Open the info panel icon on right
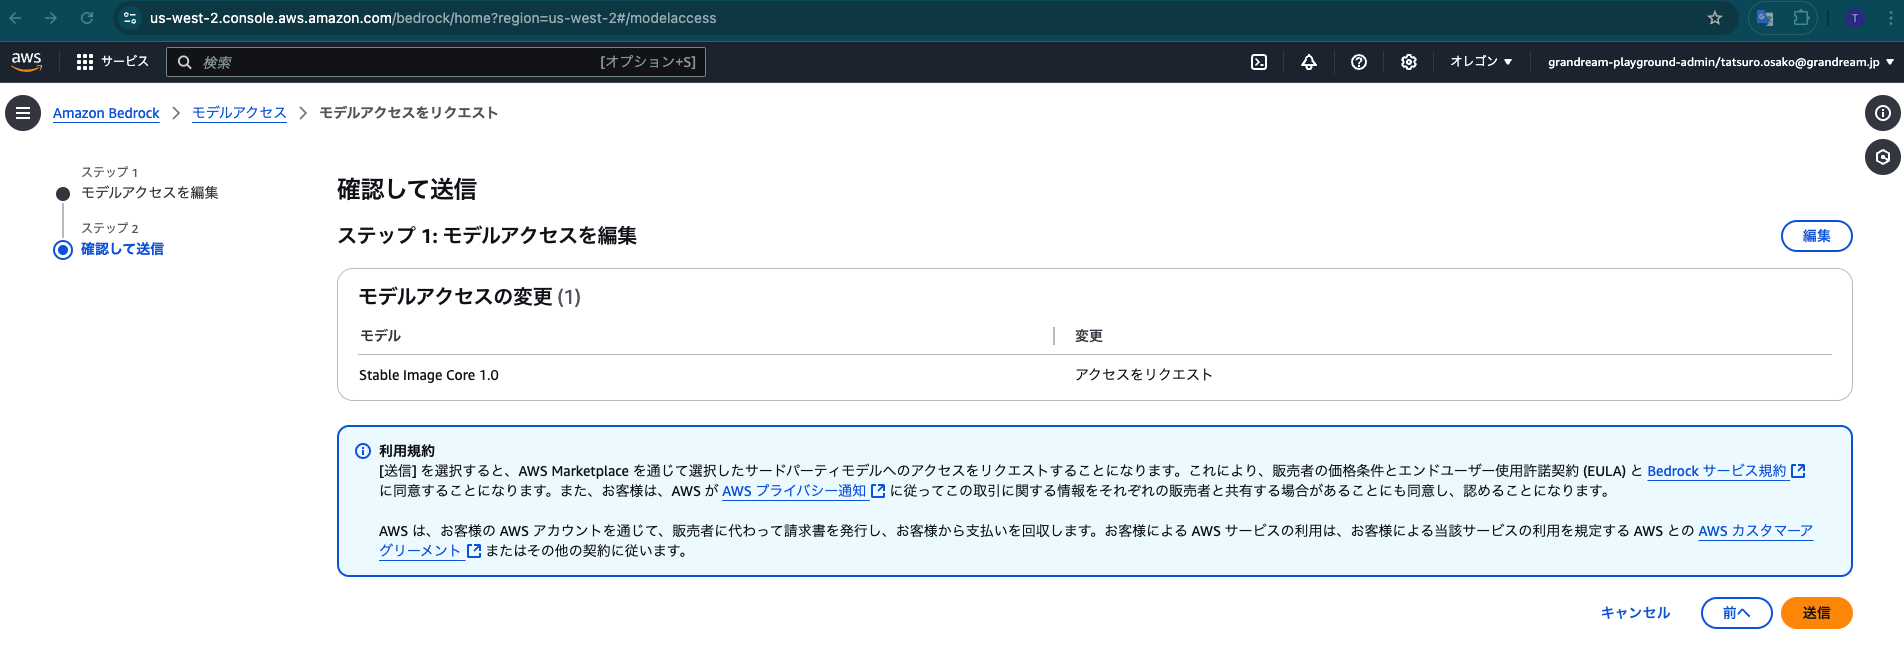The height and width of the screenshot is (652, 1904). [x=1882, y=113]
